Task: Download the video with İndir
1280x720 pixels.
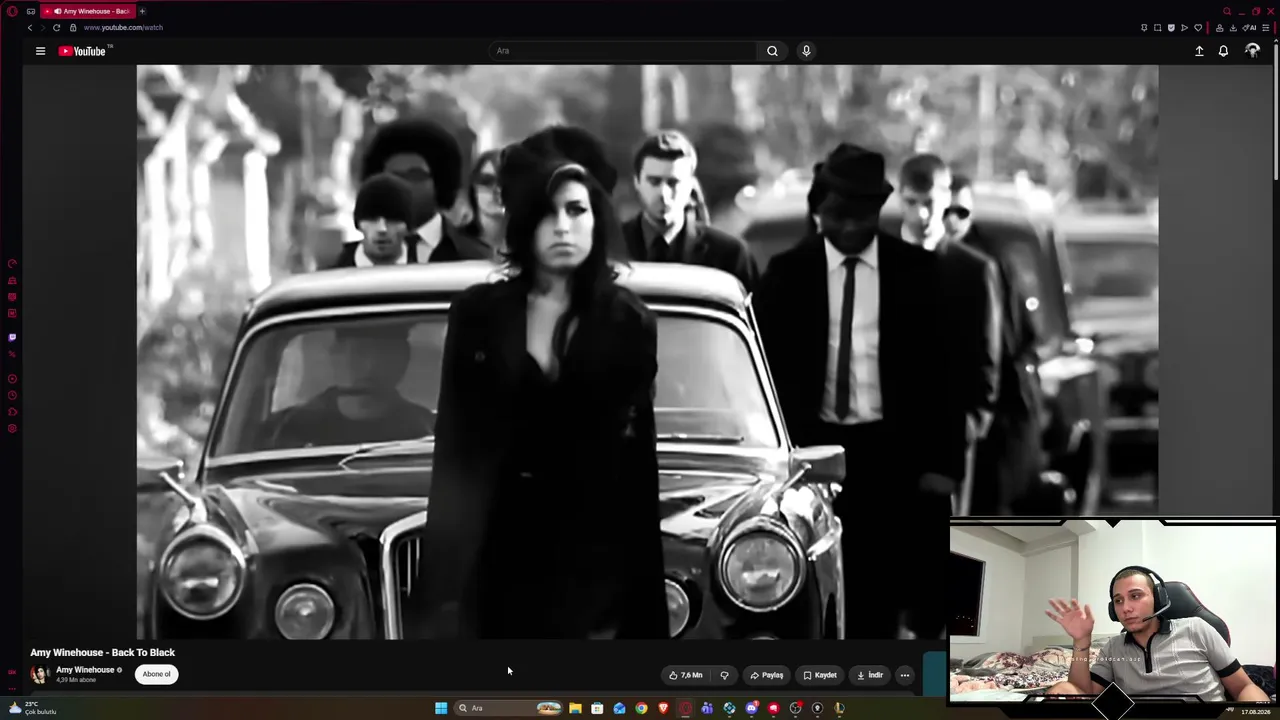Action: coord(870,675)
